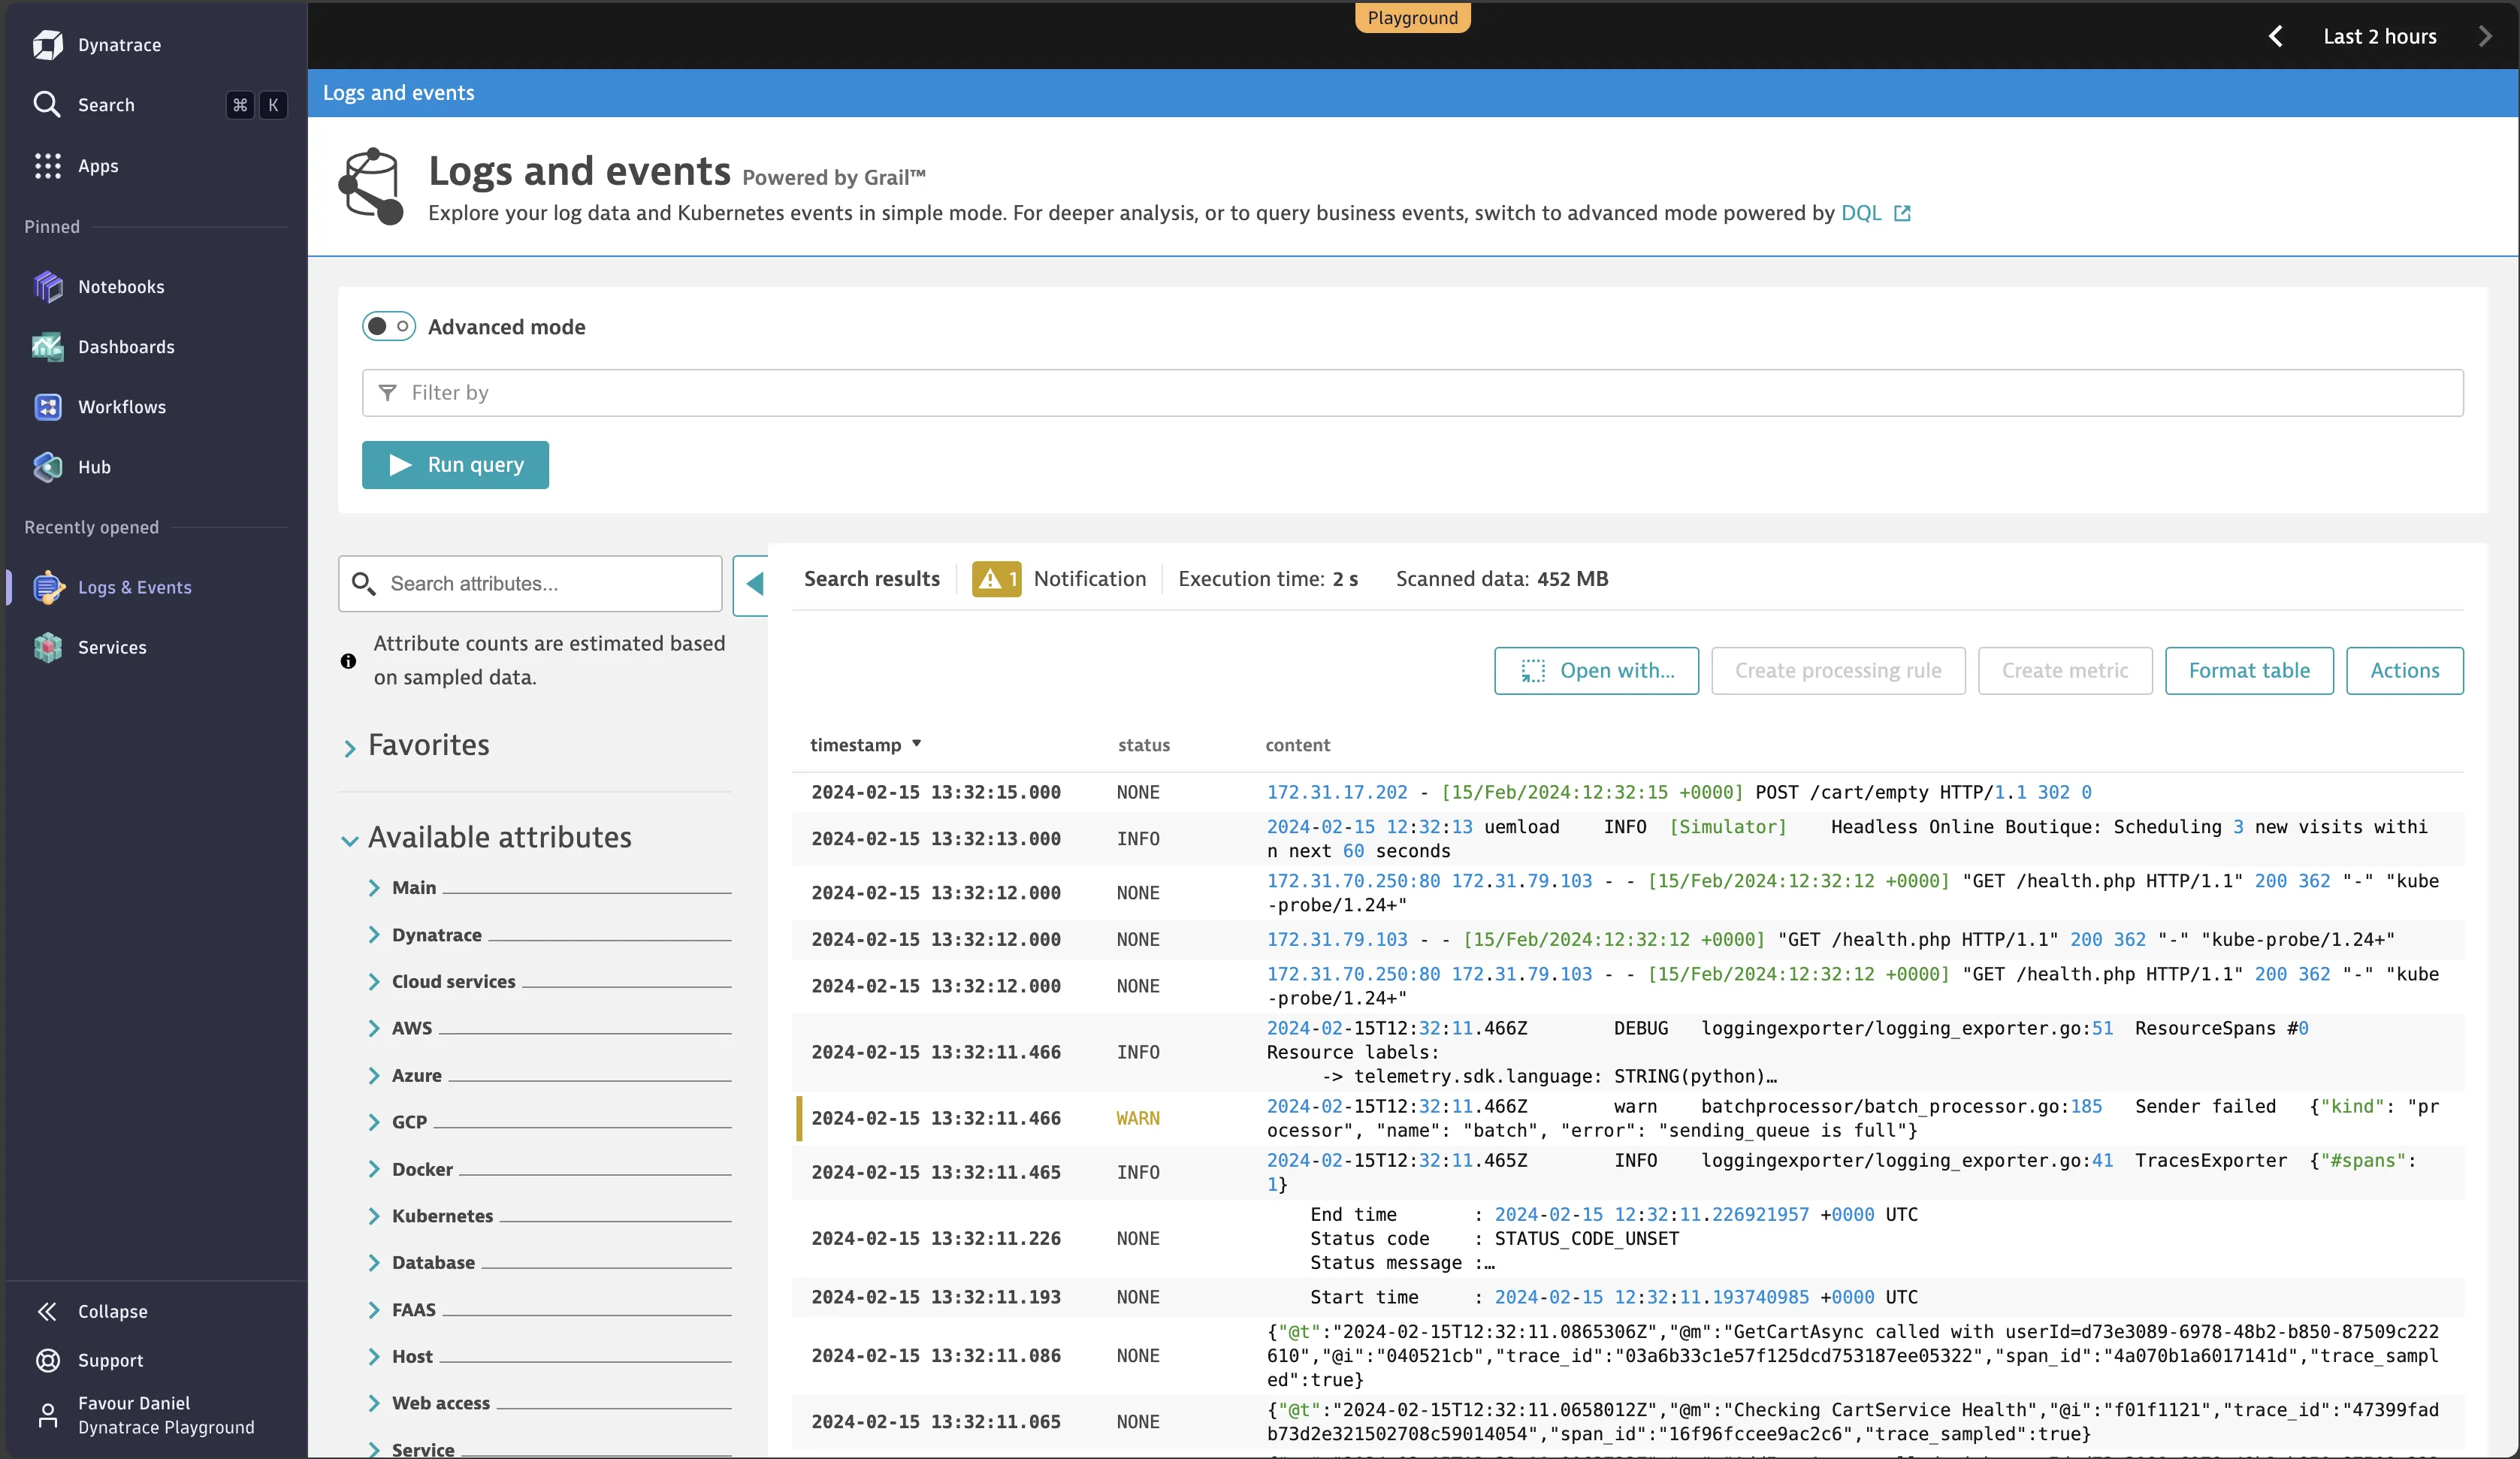Click the status column header
The height and width of the screenshot is (1459, 2520).
click(1144, 745)
